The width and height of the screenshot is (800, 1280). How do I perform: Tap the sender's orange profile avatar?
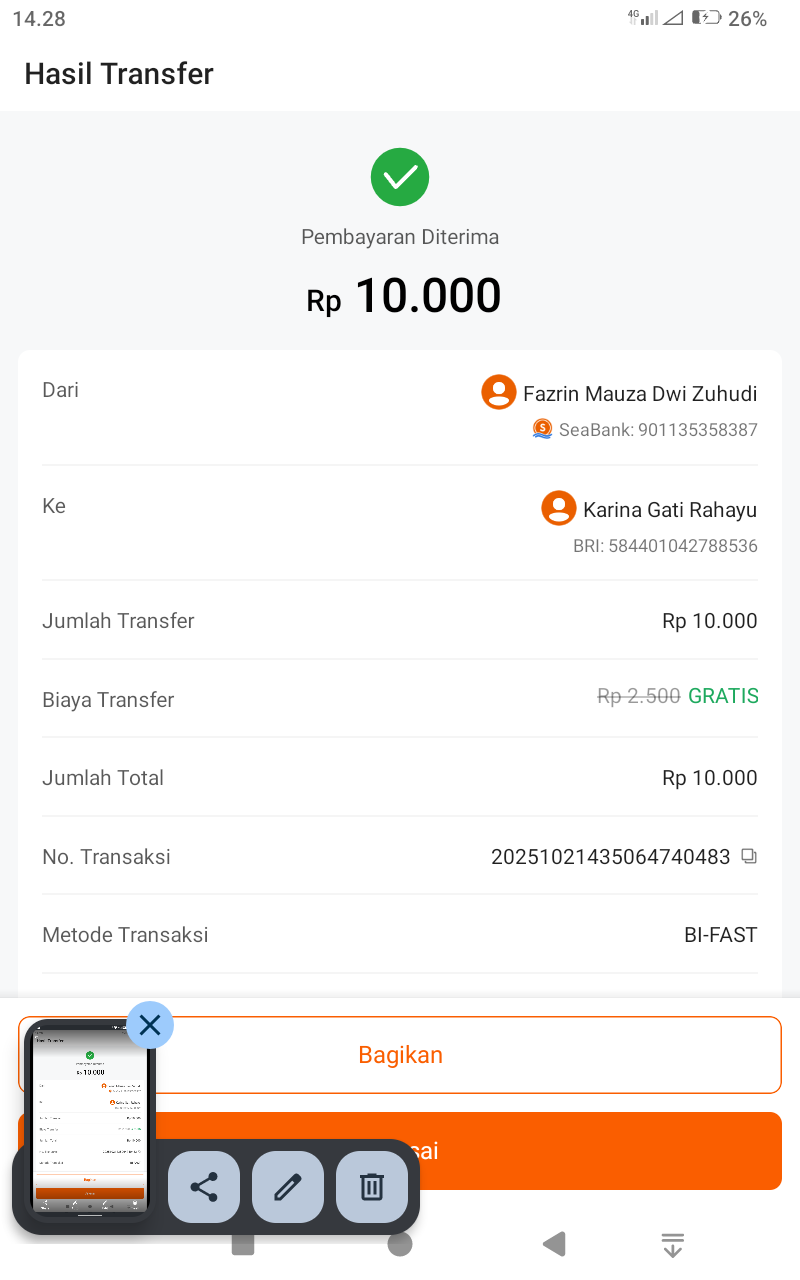pos(499,392)
